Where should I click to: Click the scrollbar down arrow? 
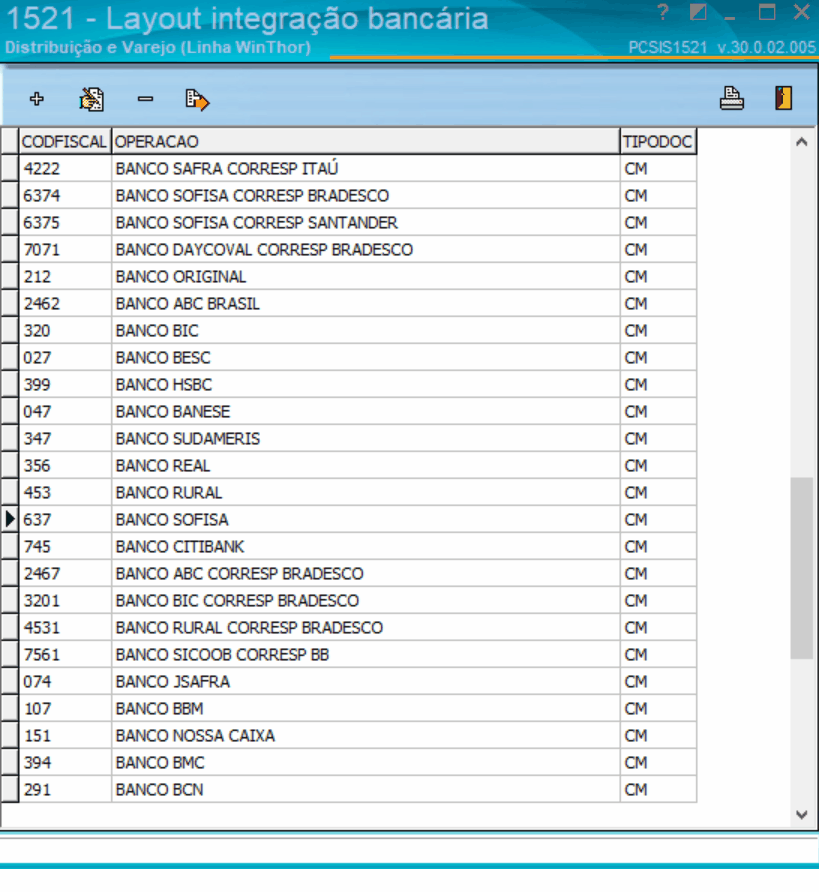[x=802, y=815]
